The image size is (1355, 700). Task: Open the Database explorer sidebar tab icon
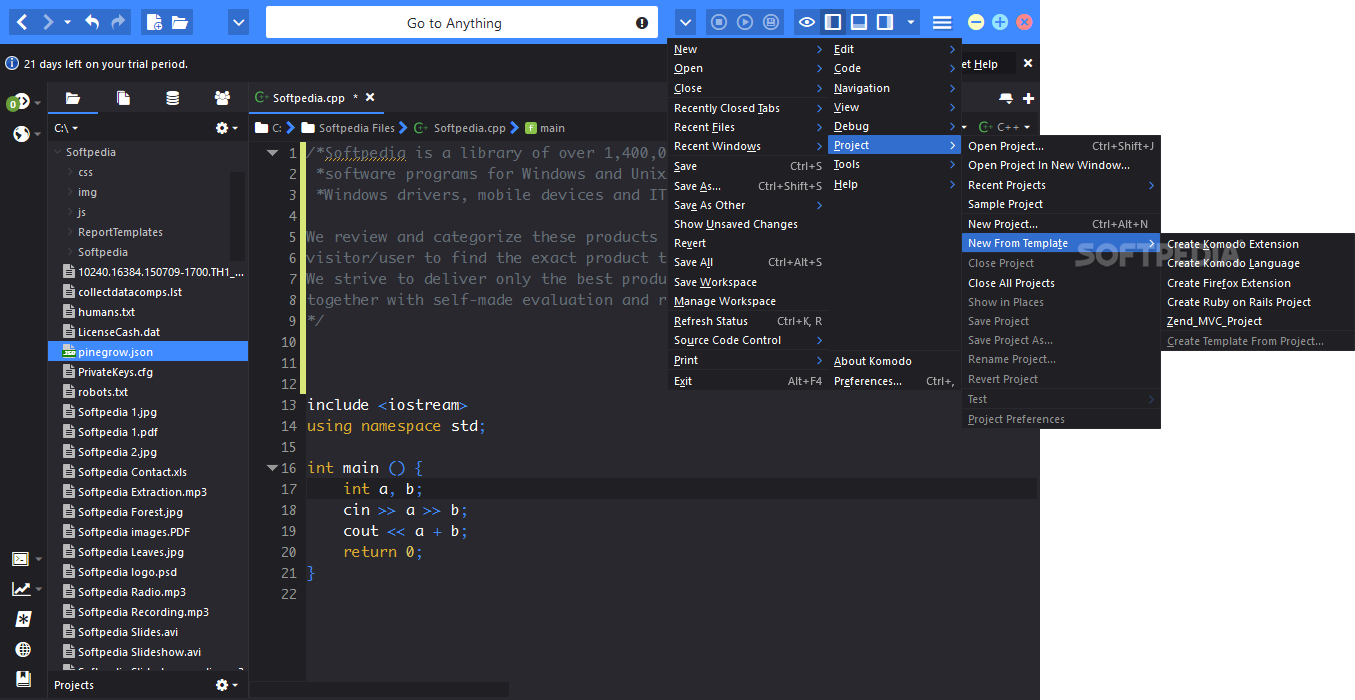(173, 98)
